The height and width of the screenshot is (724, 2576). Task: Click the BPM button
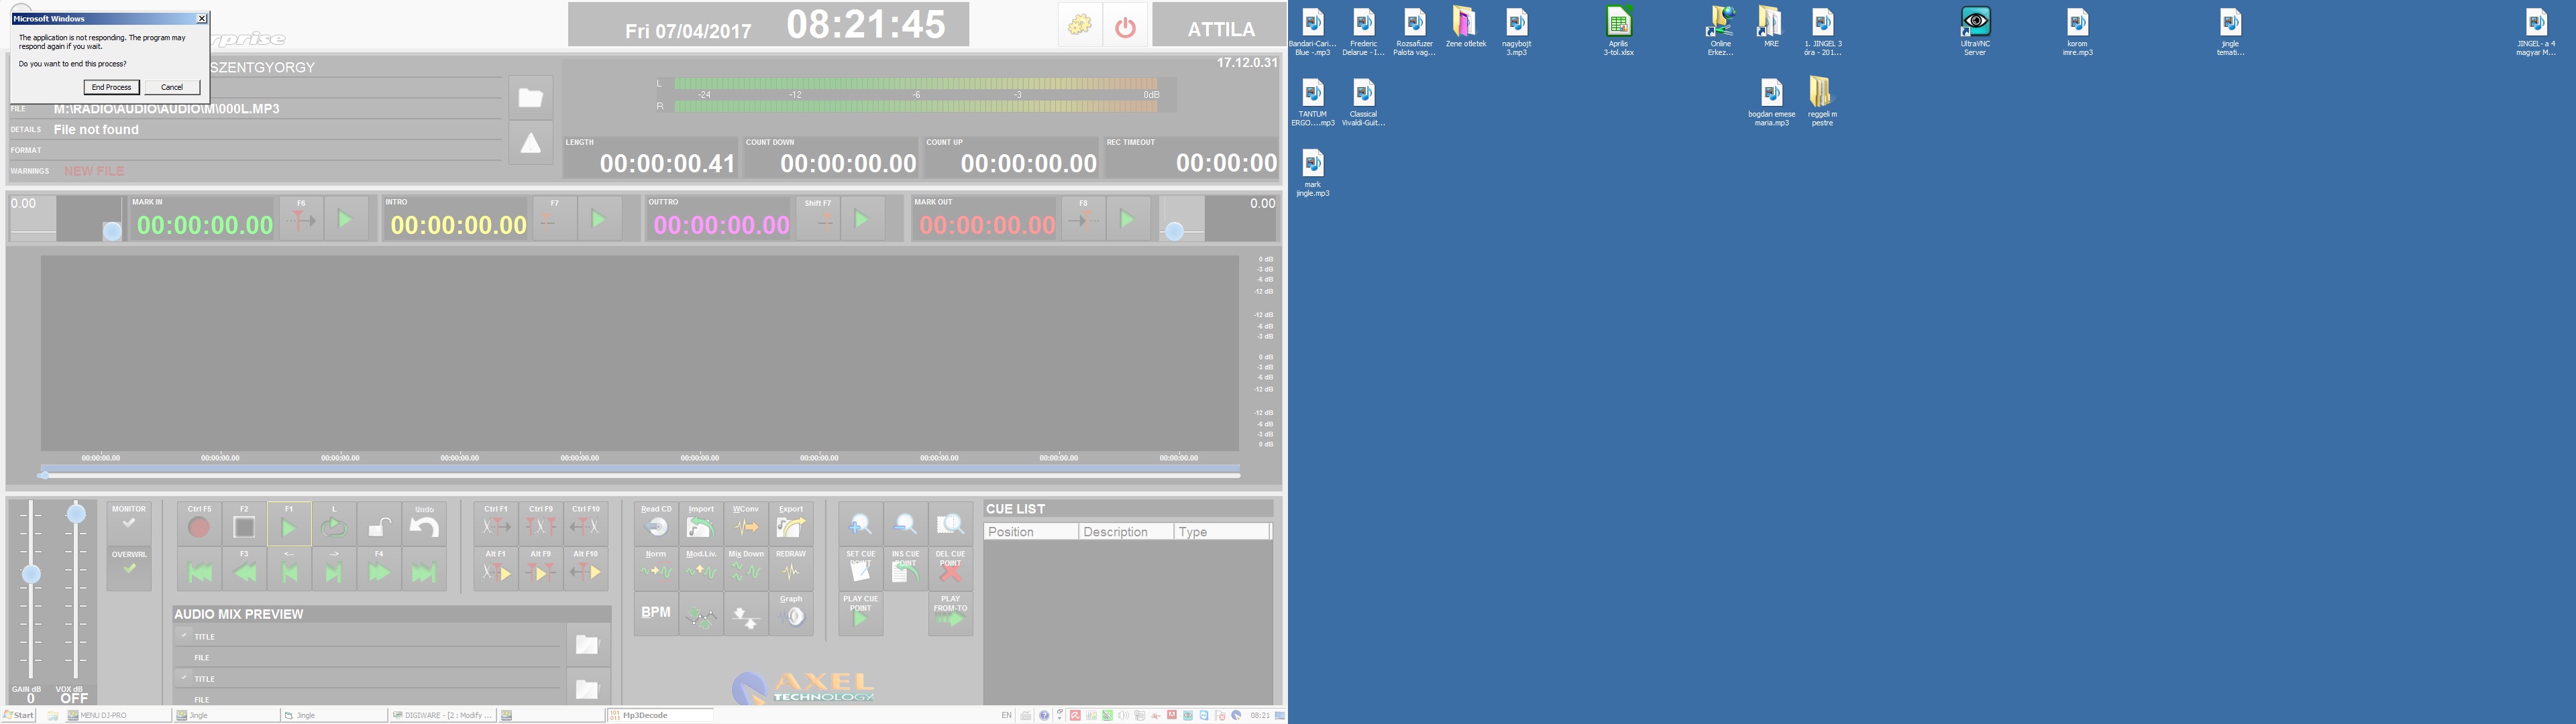[656, 612]
